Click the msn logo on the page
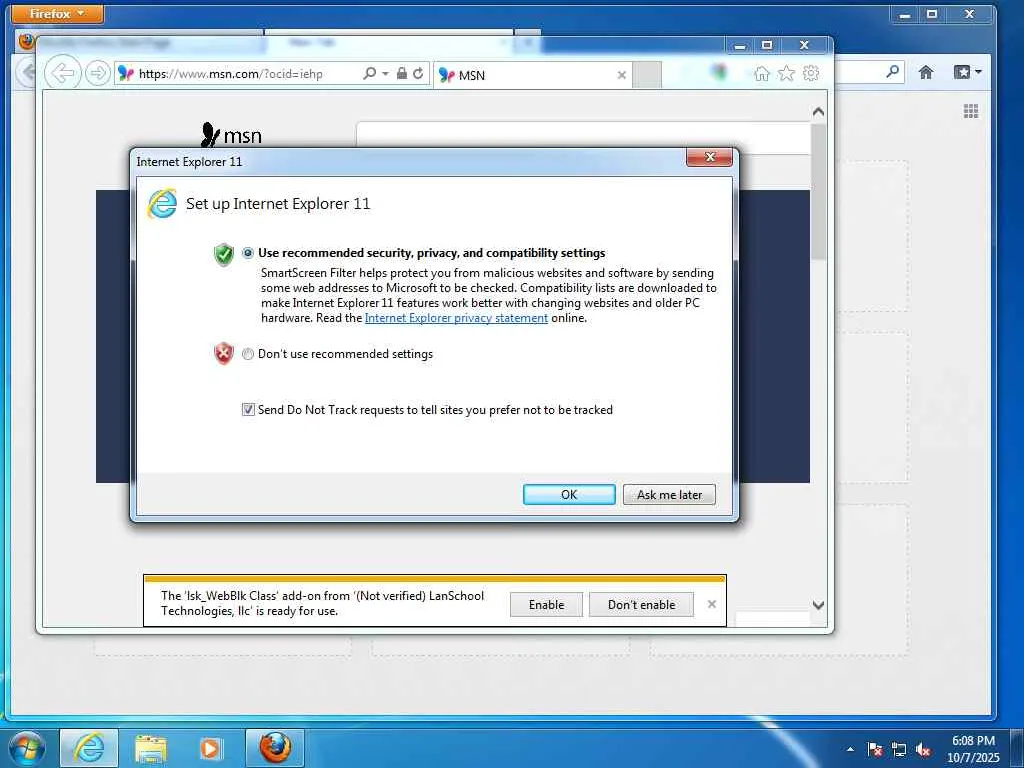Viewport: 1024px width, 768px height. (x=231, y=135)
